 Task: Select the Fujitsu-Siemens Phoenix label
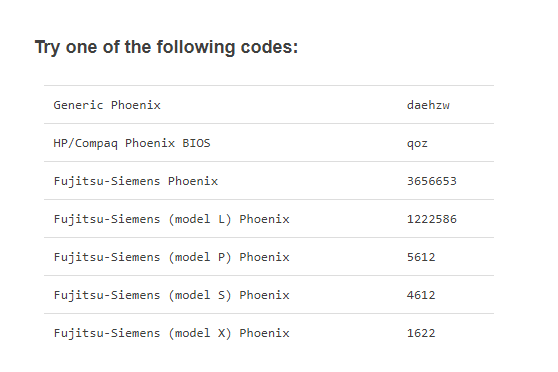(136, 181)
